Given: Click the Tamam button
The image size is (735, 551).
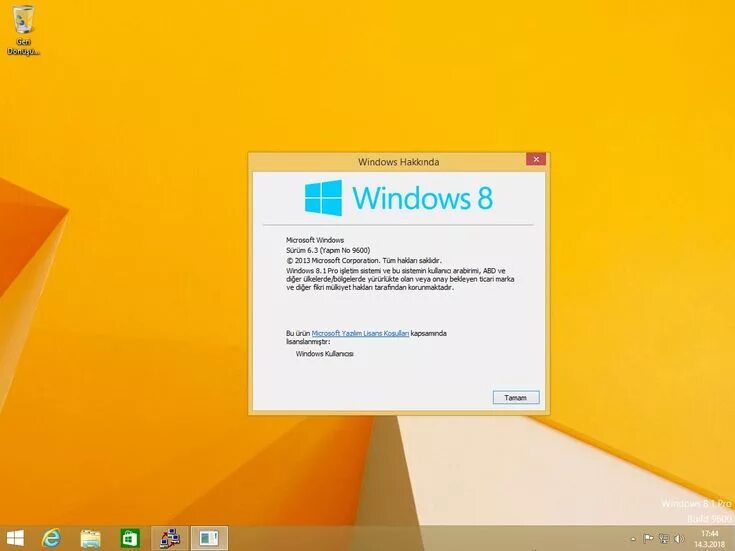Looking at the screenshot, I should (x=516, y=398).
